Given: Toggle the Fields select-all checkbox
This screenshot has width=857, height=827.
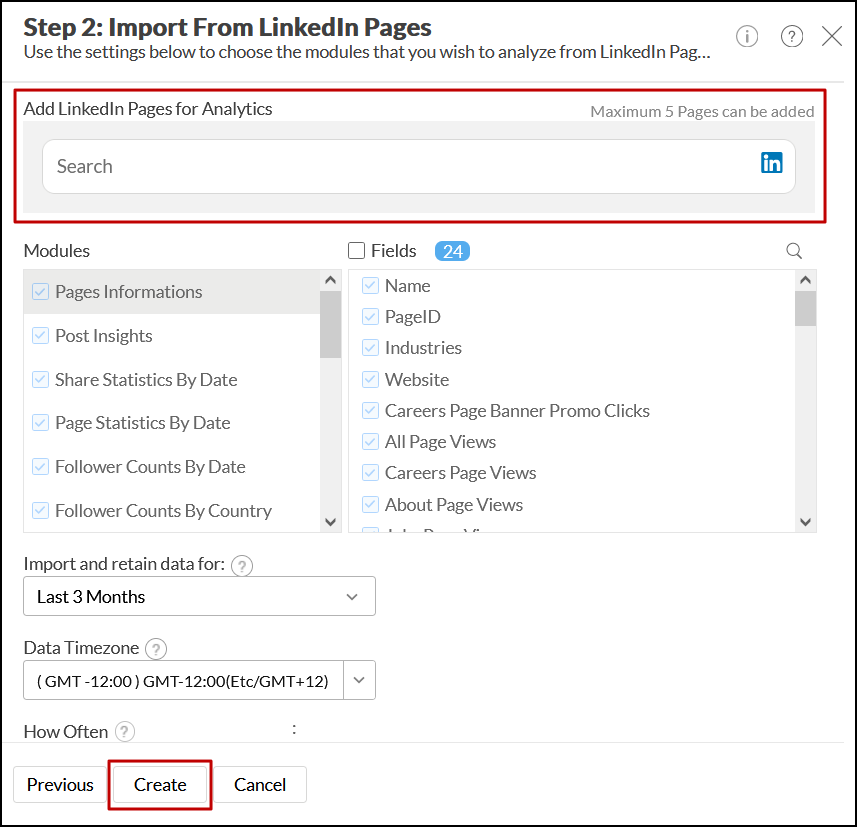Looking at the screenshot, I should pyautogui.click(x=356, y=251).
